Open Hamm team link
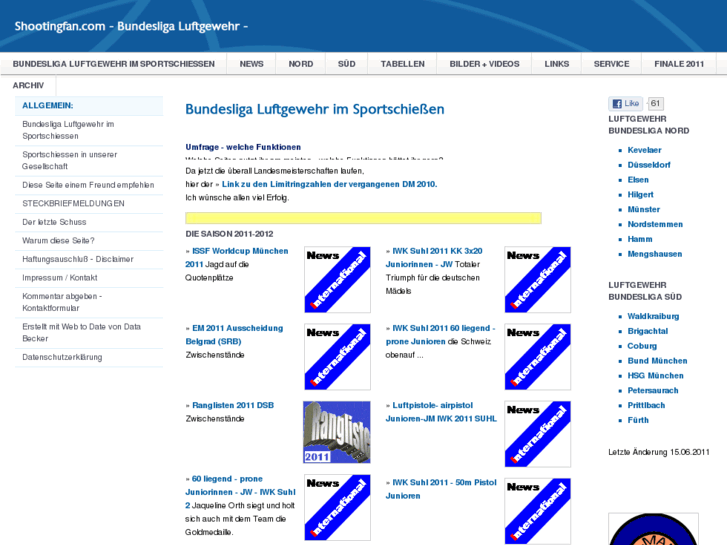The image size is (727, 545). click(640, 239)
